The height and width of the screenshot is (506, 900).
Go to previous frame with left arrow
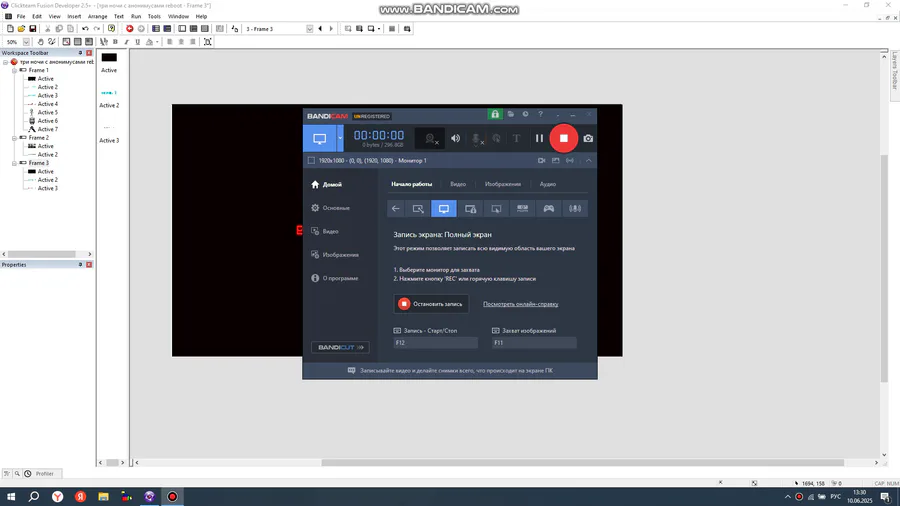[x=320, y=29]
